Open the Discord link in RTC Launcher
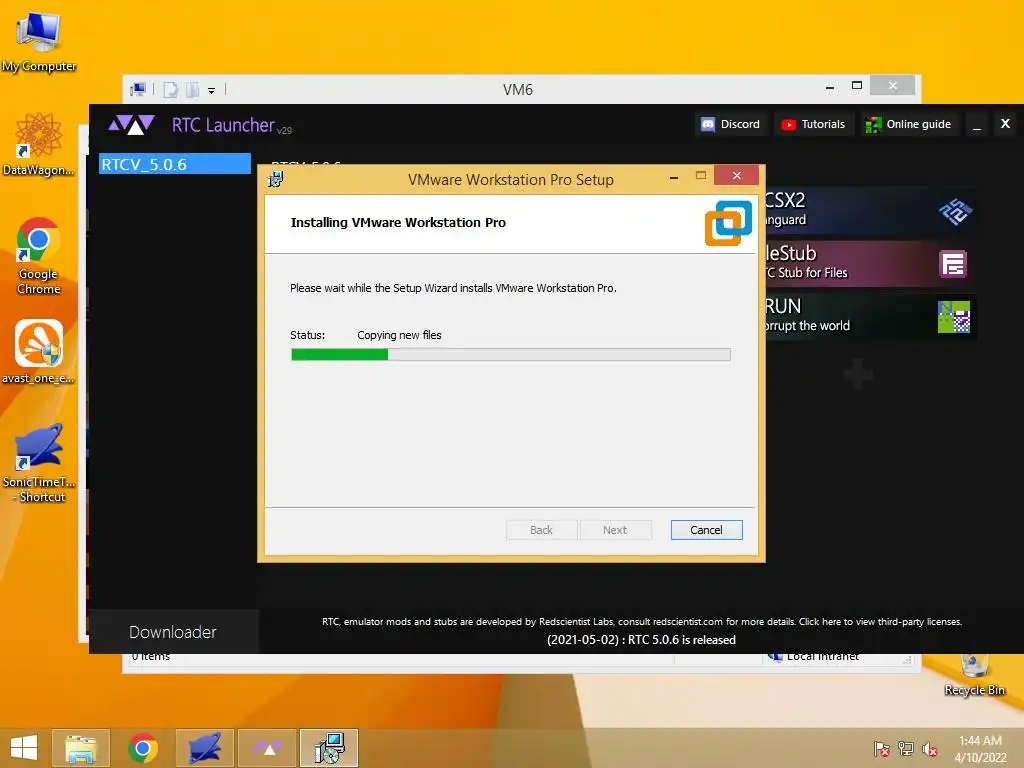The height and width of the screenshot is (768, 1024). click(x=730, y=124)
